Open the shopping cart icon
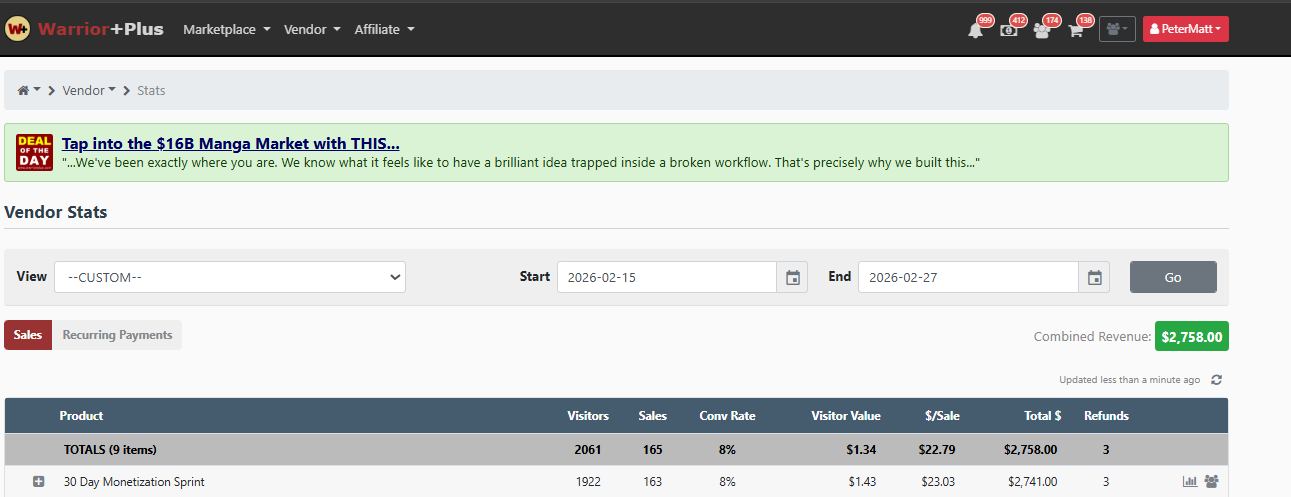 pyautogui.click(x=1076, y=30)
